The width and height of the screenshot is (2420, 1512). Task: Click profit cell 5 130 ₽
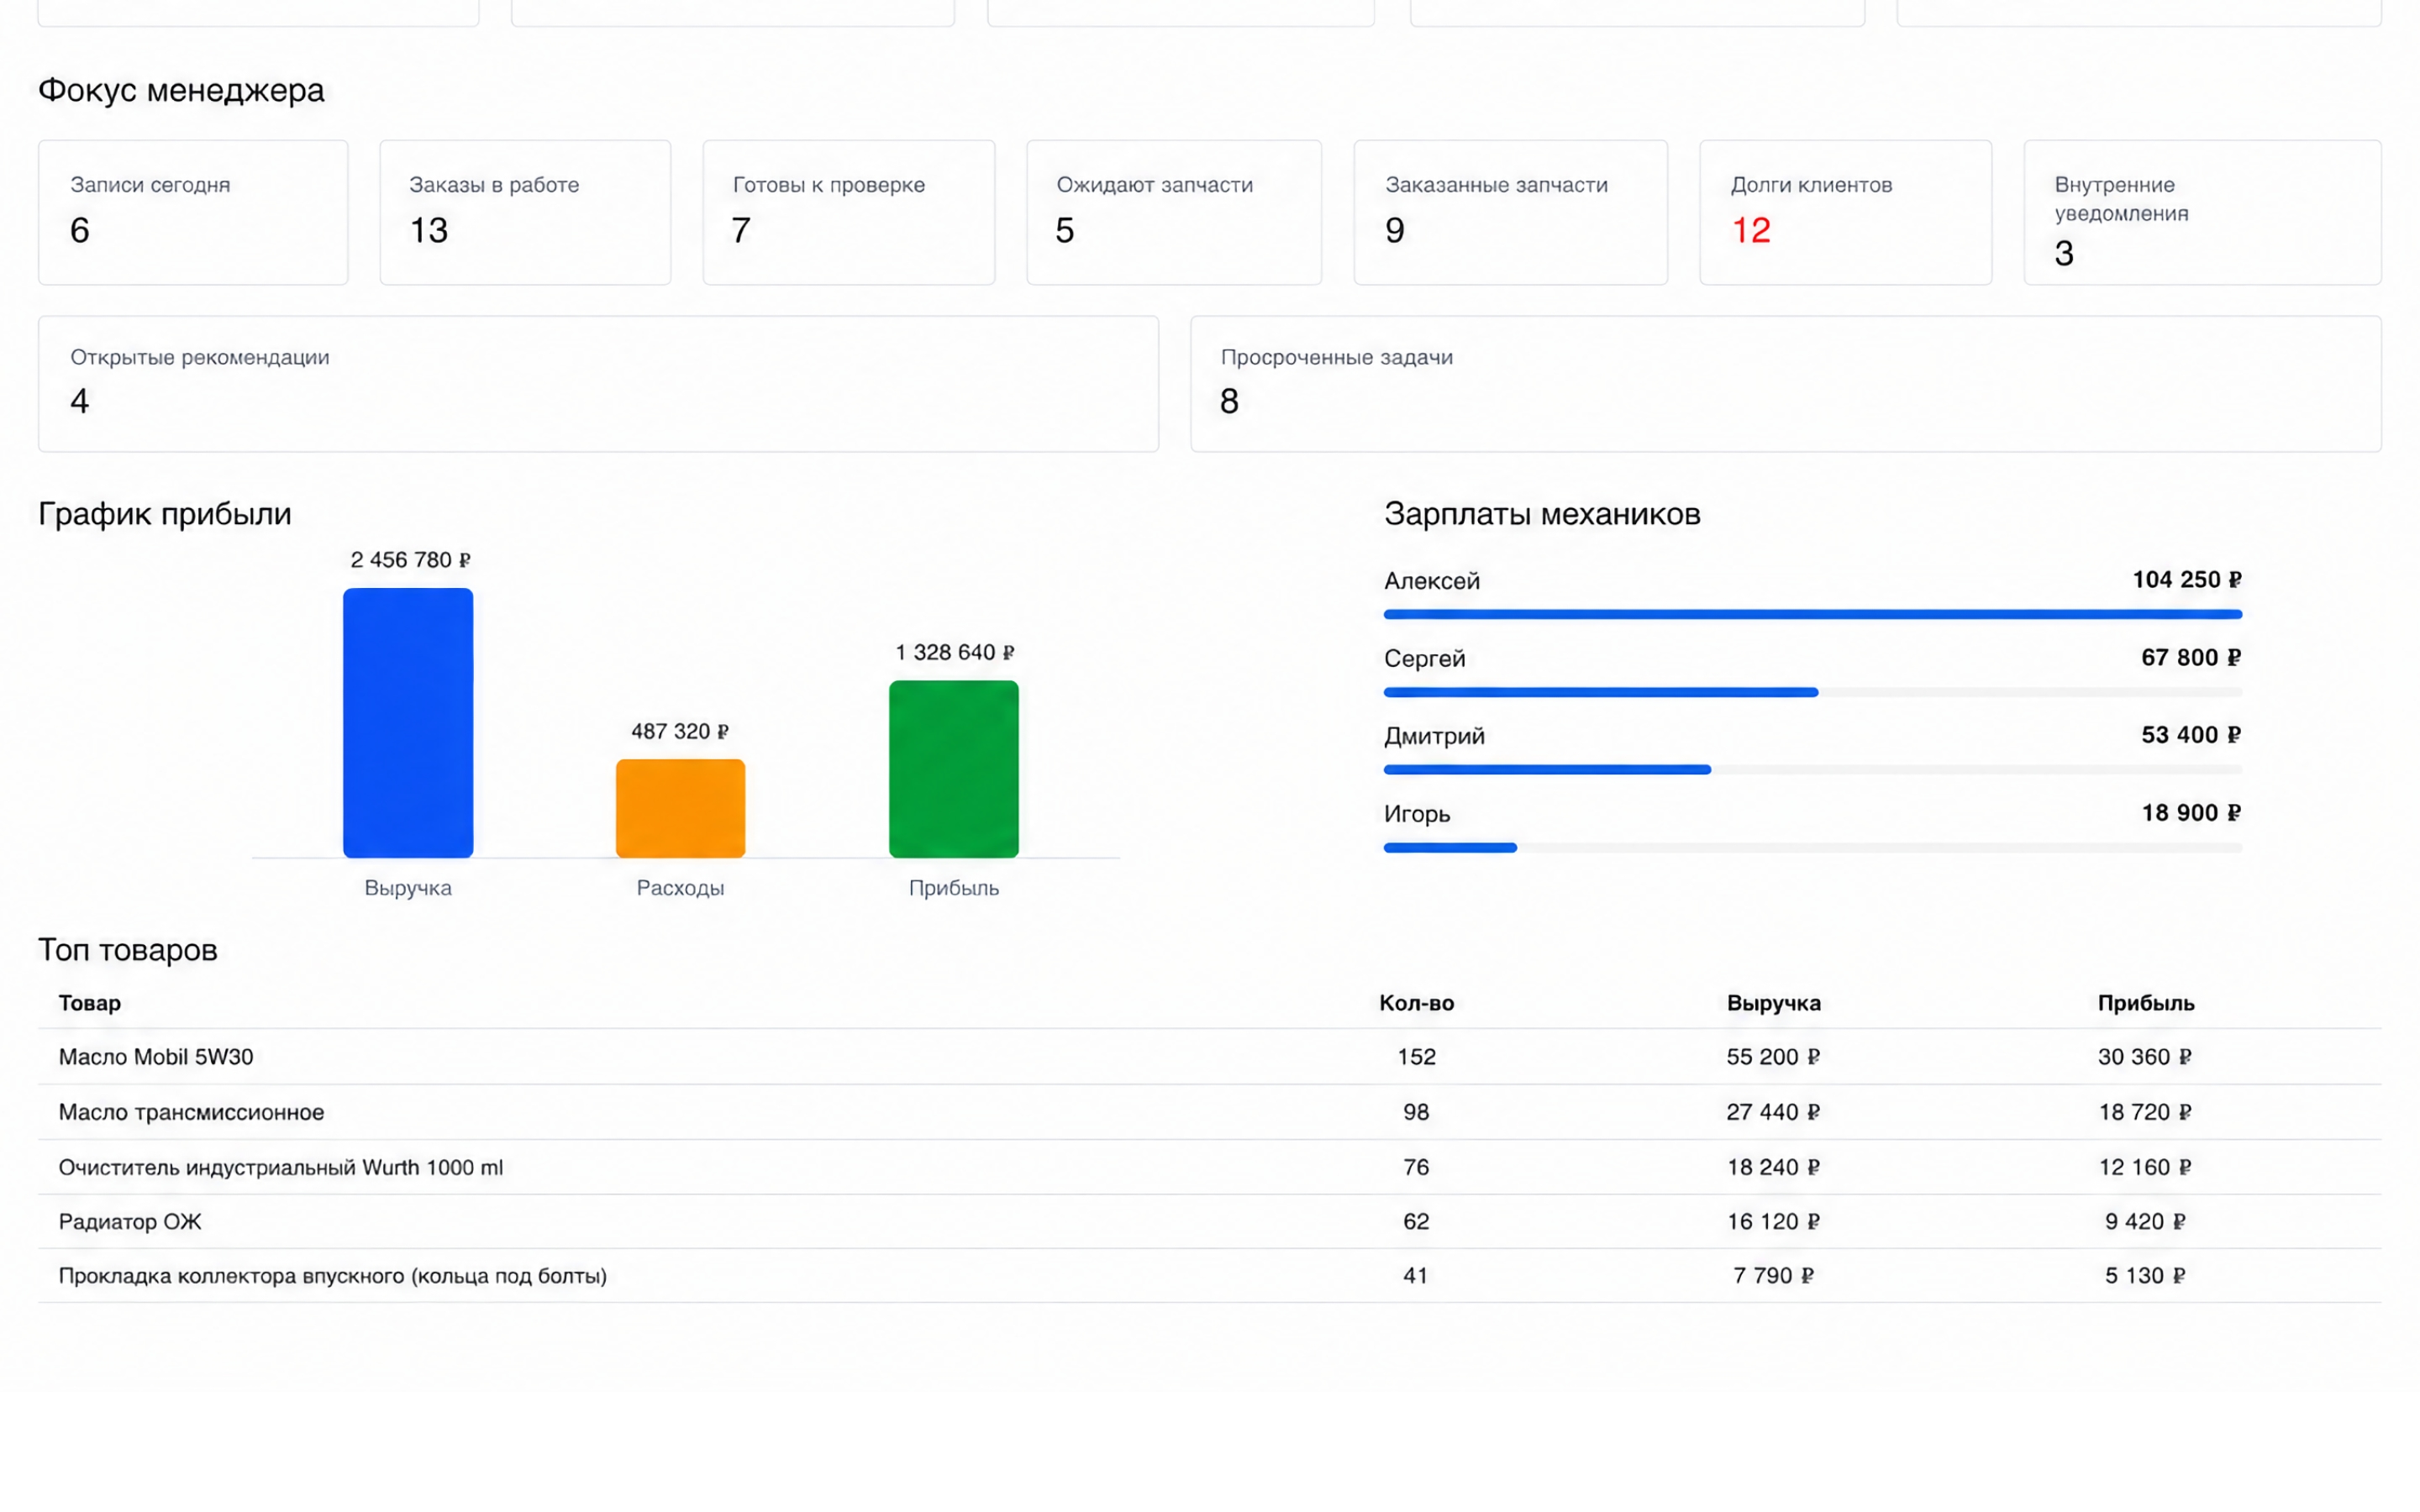tap(2145, 1275)
